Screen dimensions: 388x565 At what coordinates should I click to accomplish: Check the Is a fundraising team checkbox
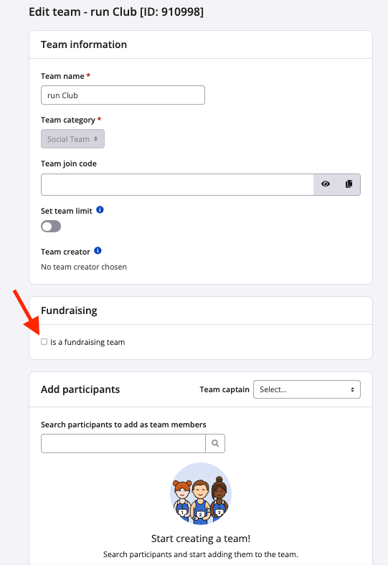click(44, 341)
